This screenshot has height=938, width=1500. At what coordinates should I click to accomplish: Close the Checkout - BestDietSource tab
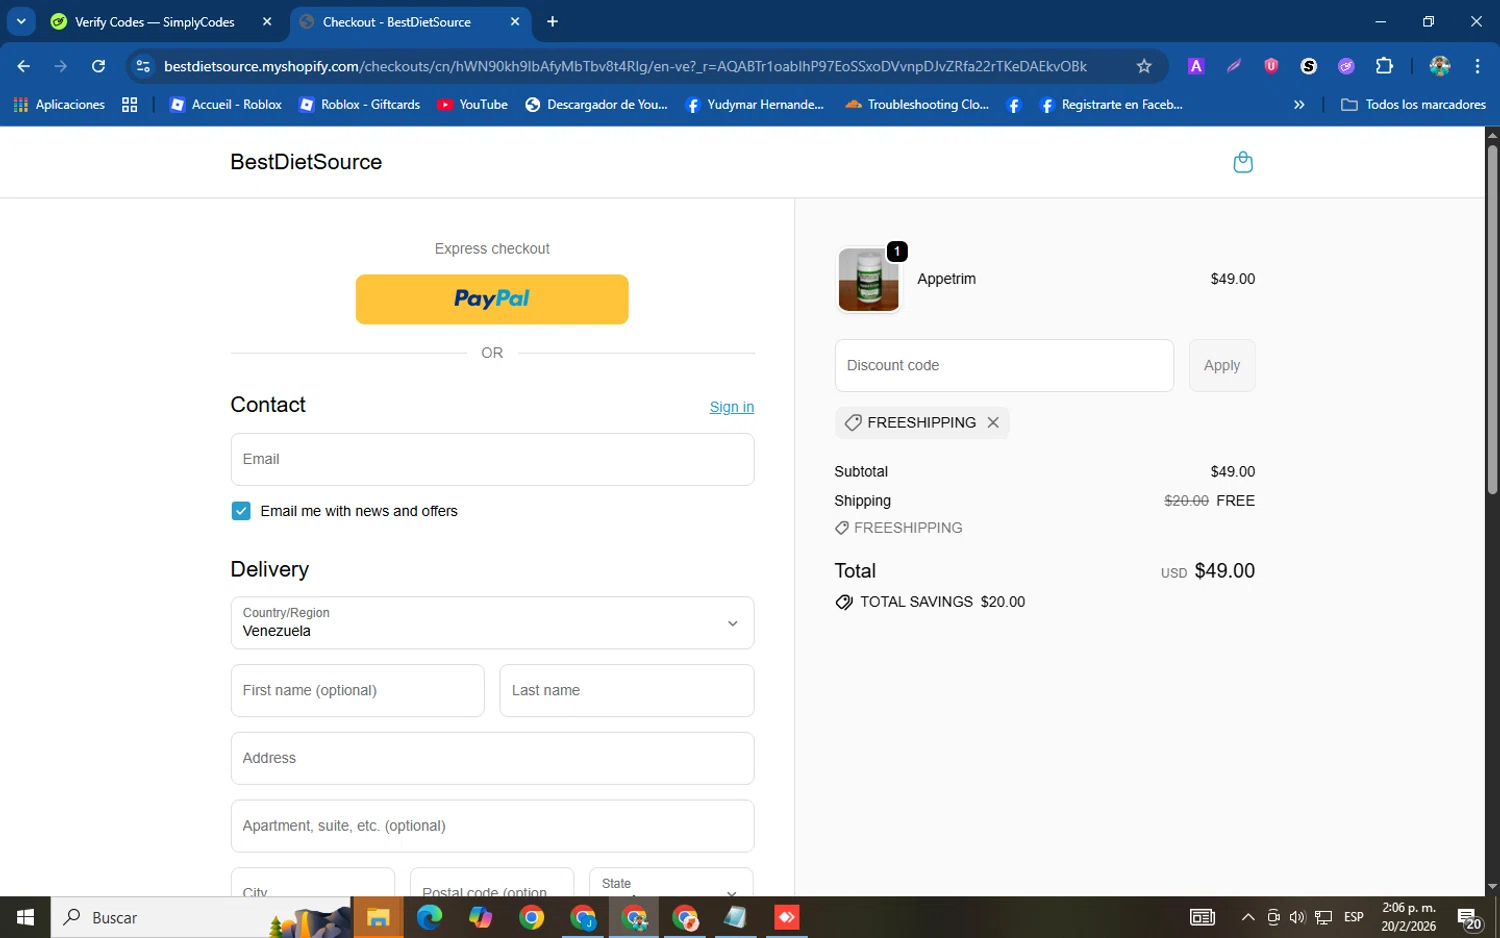515,21
